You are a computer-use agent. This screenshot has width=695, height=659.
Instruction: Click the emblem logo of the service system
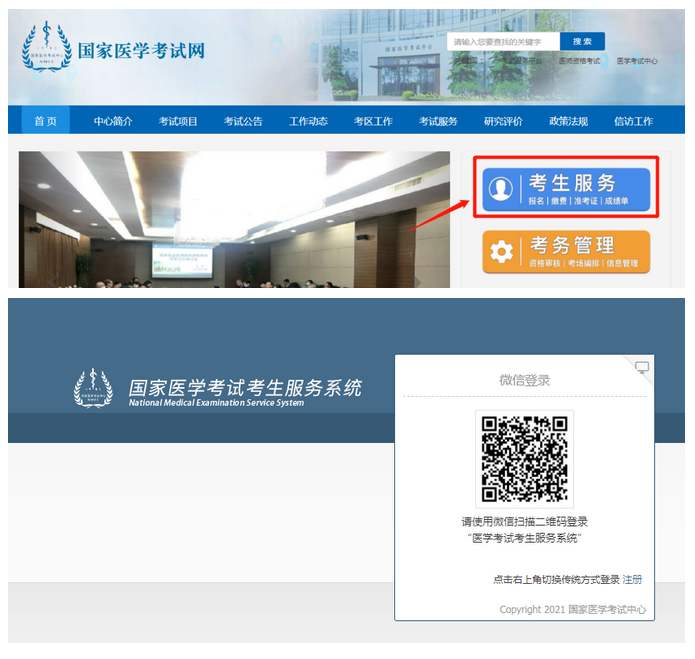[x=93, y=388]
